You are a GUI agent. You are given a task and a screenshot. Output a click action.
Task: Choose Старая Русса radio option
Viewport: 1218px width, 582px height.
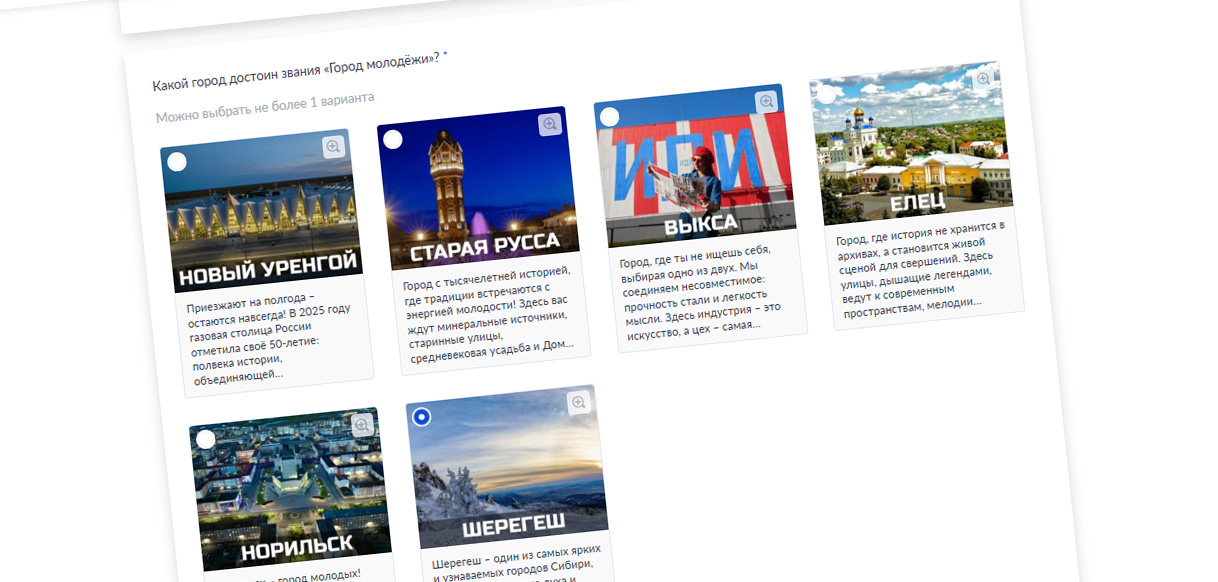click(393, 140)
